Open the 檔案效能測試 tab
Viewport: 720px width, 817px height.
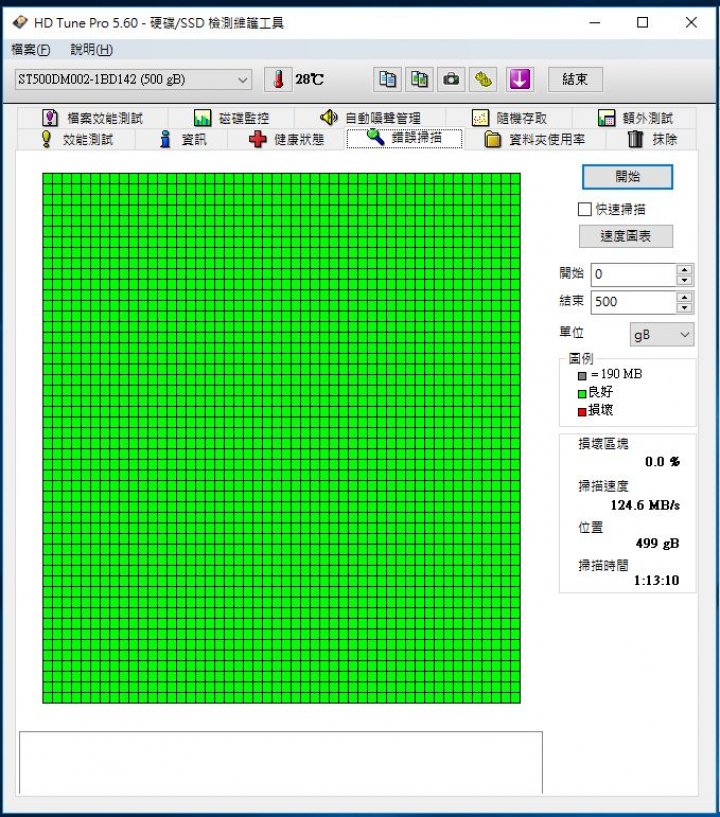(93, 118)
